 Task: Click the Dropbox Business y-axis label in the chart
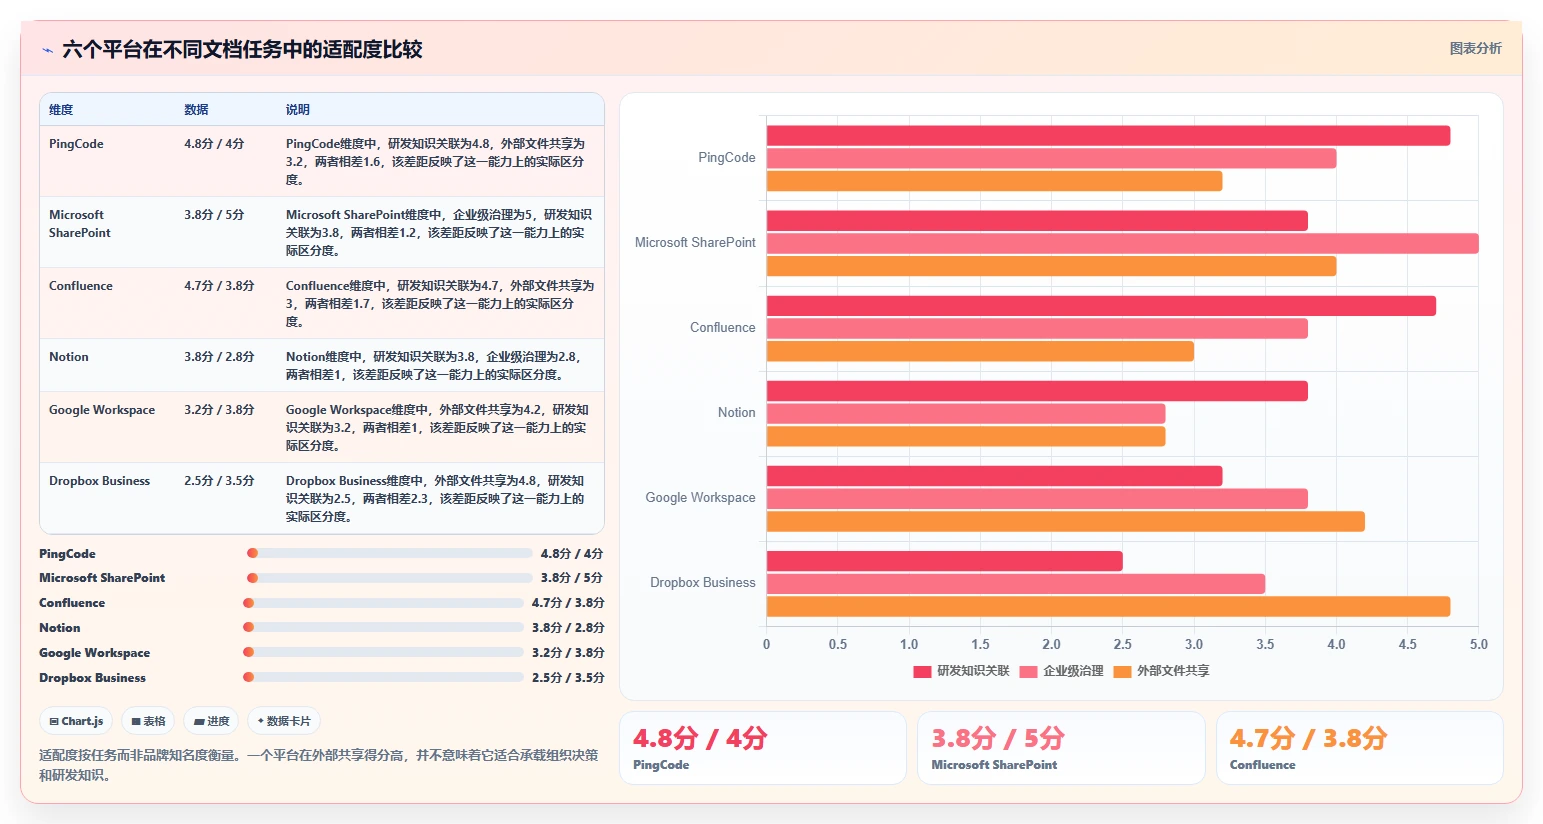[703, 583]
